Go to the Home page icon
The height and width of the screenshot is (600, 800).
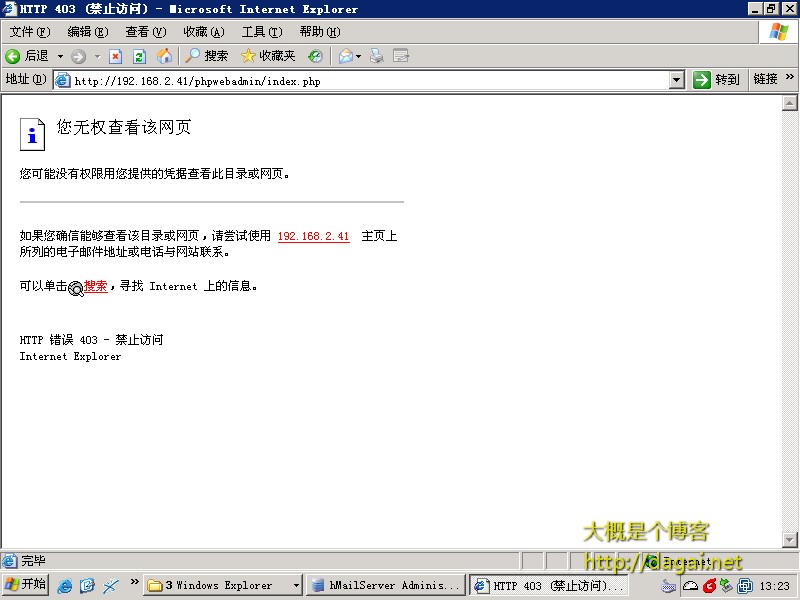coord(164,56)
